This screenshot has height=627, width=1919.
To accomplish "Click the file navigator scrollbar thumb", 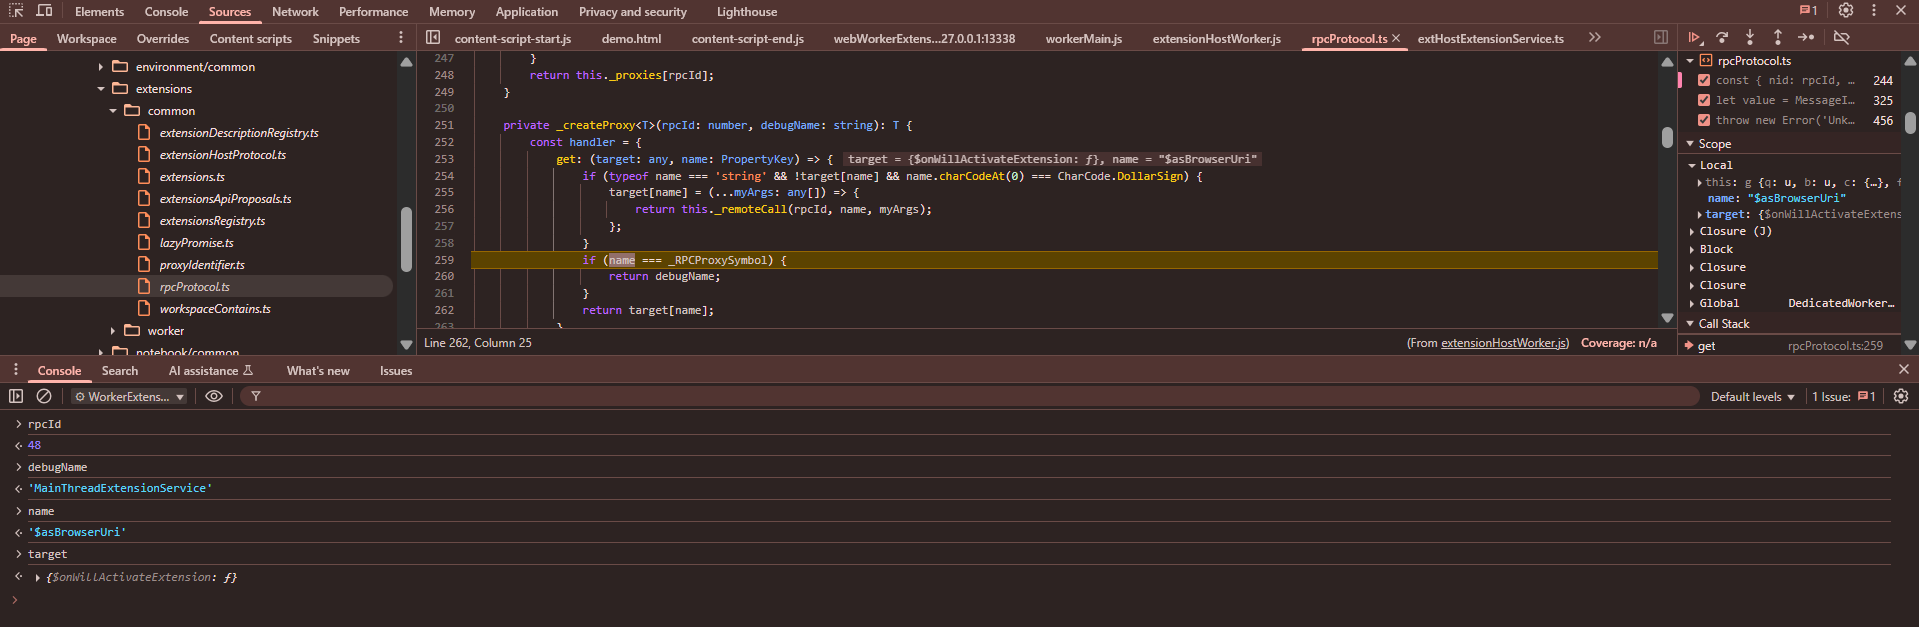I will pos(406,239).
